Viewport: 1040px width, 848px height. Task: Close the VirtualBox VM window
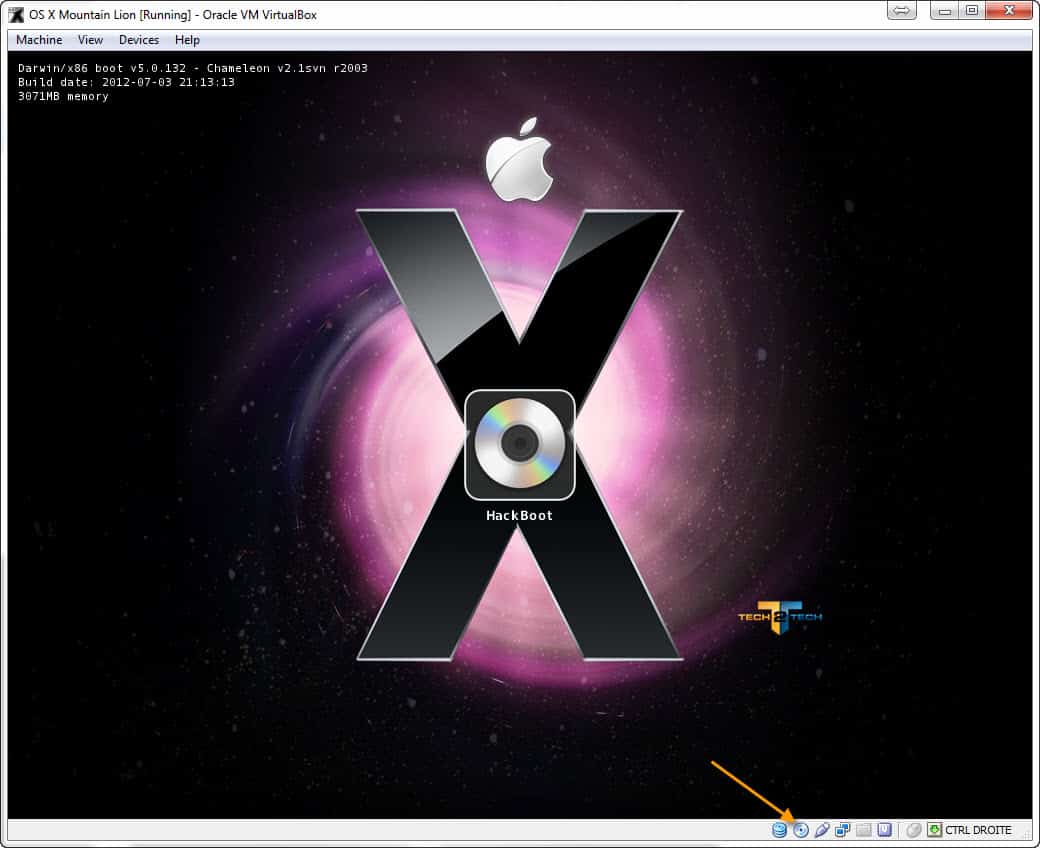click(x=1009, y=11)
